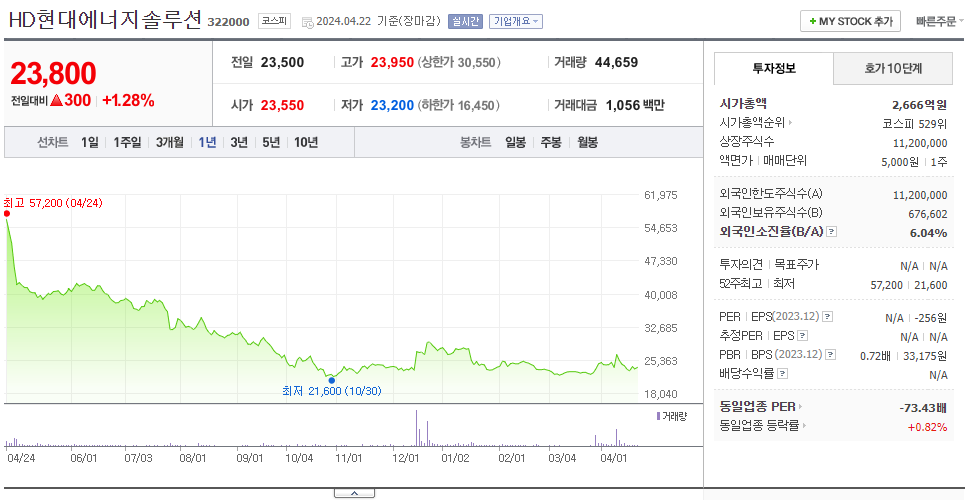This screenshot has height=500, width=968.
Task: Click the 투자의견 label
Action: (x=741, y=265)
